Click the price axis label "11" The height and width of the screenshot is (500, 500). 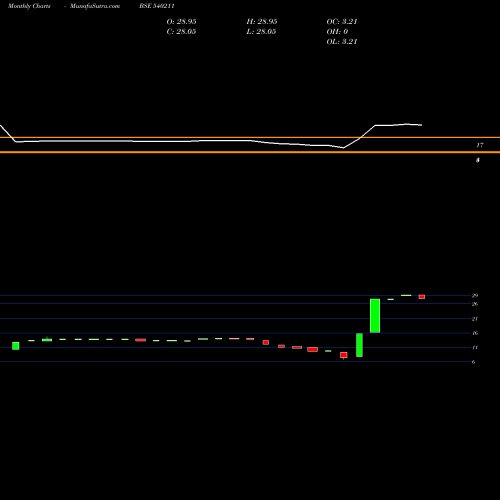tap(475, 348)
